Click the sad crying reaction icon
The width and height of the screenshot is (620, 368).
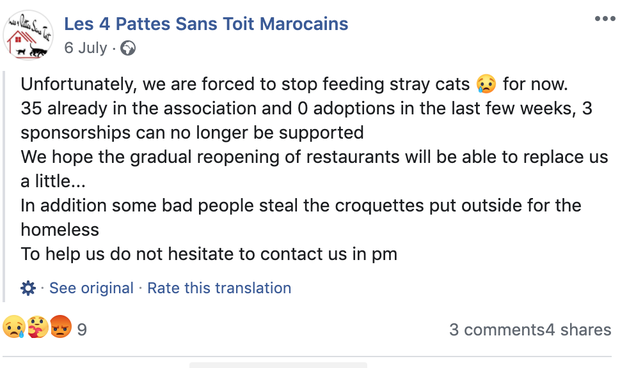point(14,327)
